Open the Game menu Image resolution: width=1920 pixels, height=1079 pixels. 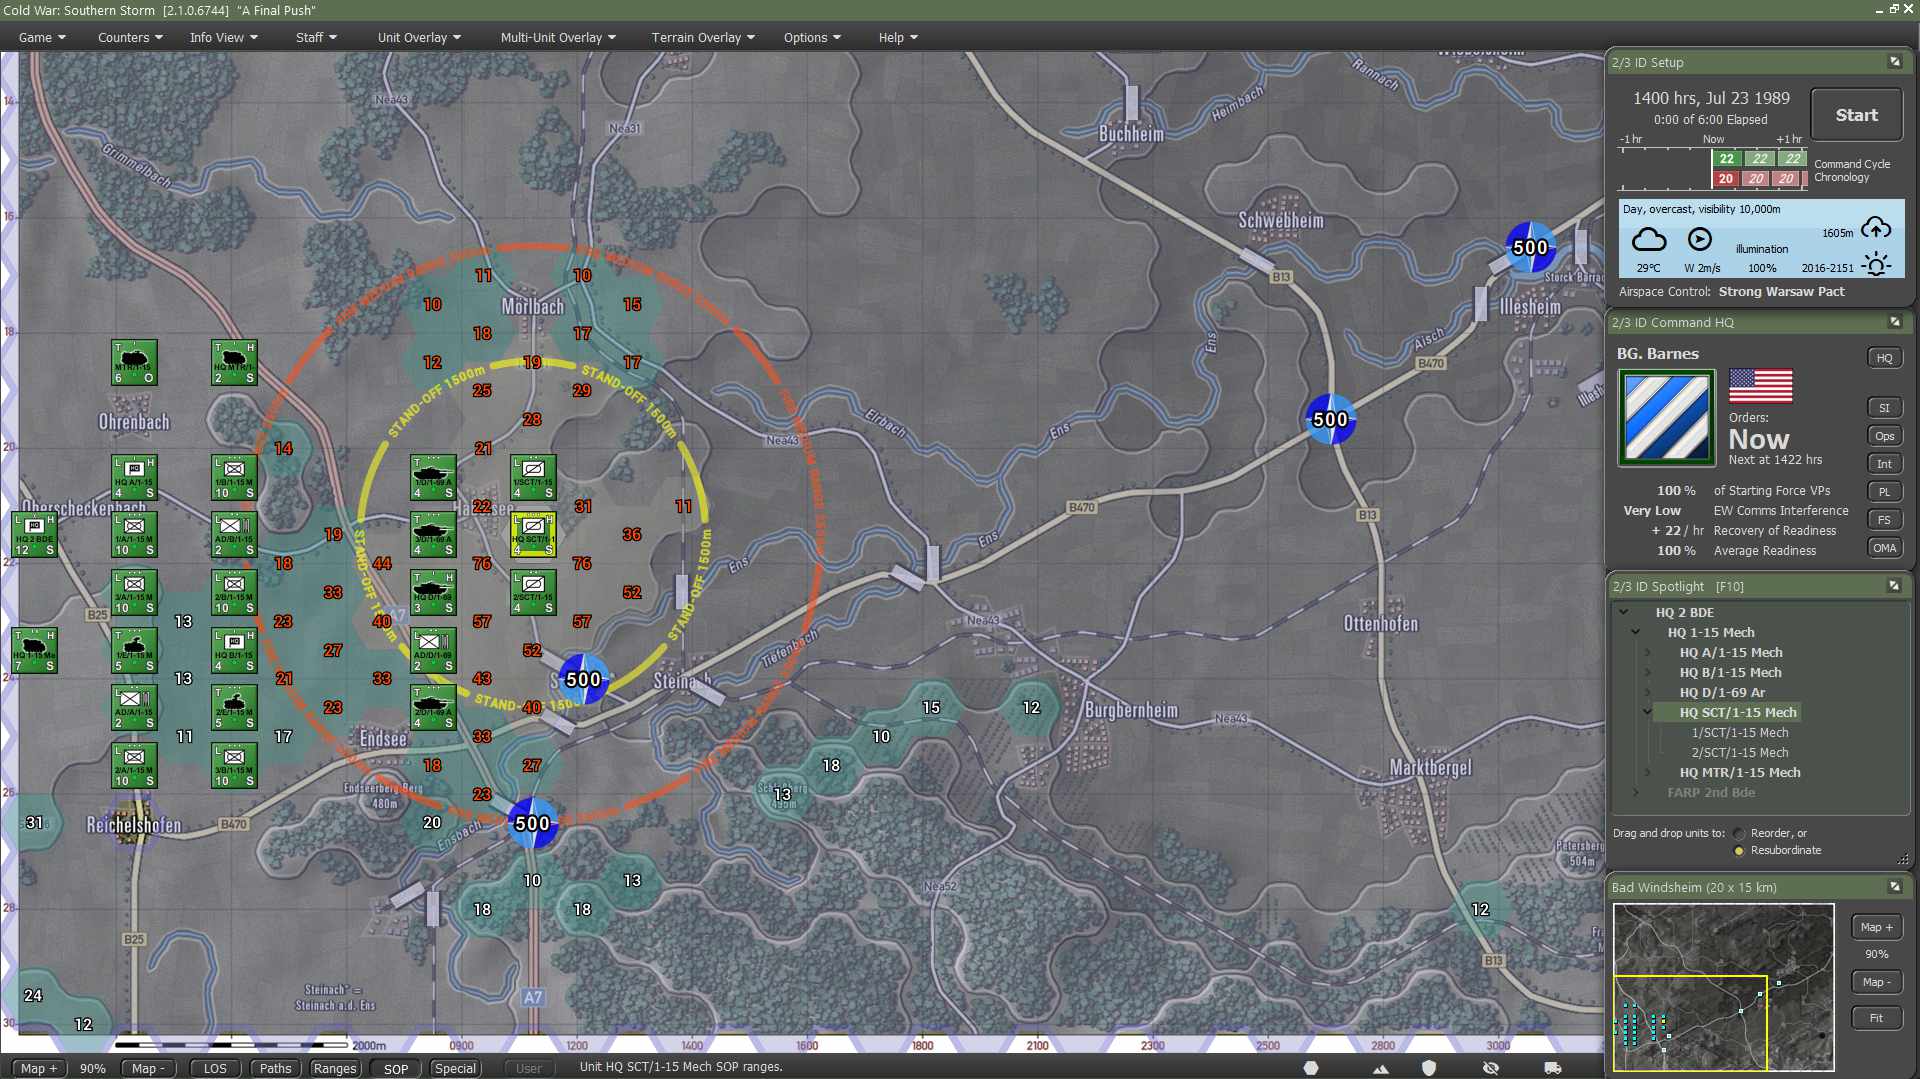(x=42, y=37)
